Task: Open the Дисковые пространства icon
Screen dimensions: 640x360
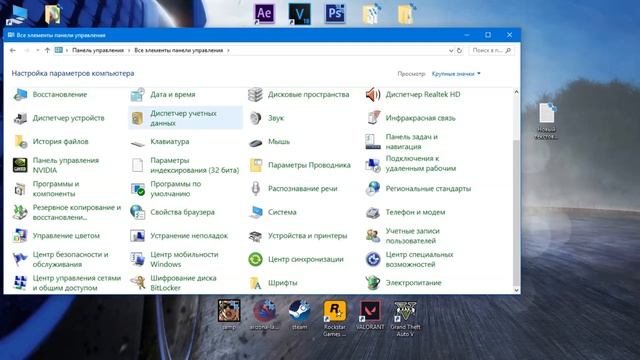Action: point(256,94)
